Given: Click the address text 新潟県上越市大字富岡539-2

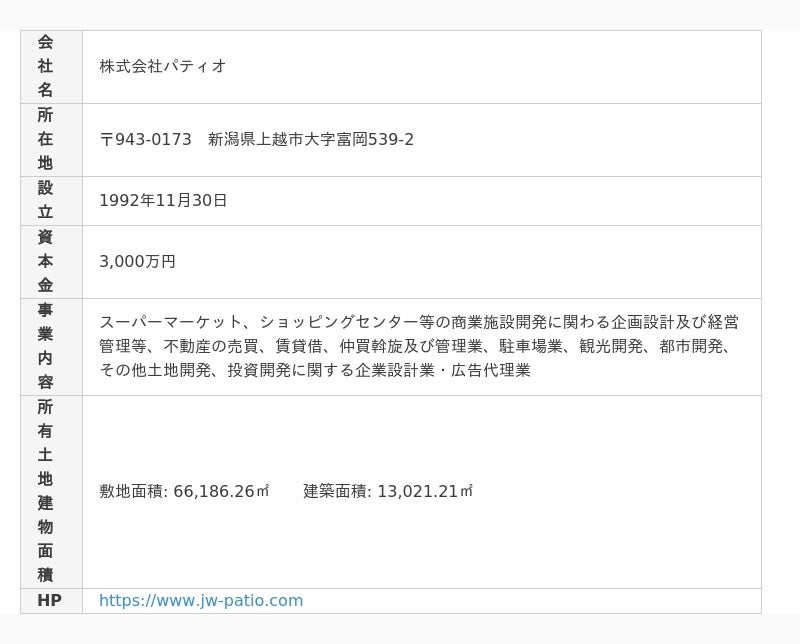Looking at the screenshot, I should (x=311, y=139).
